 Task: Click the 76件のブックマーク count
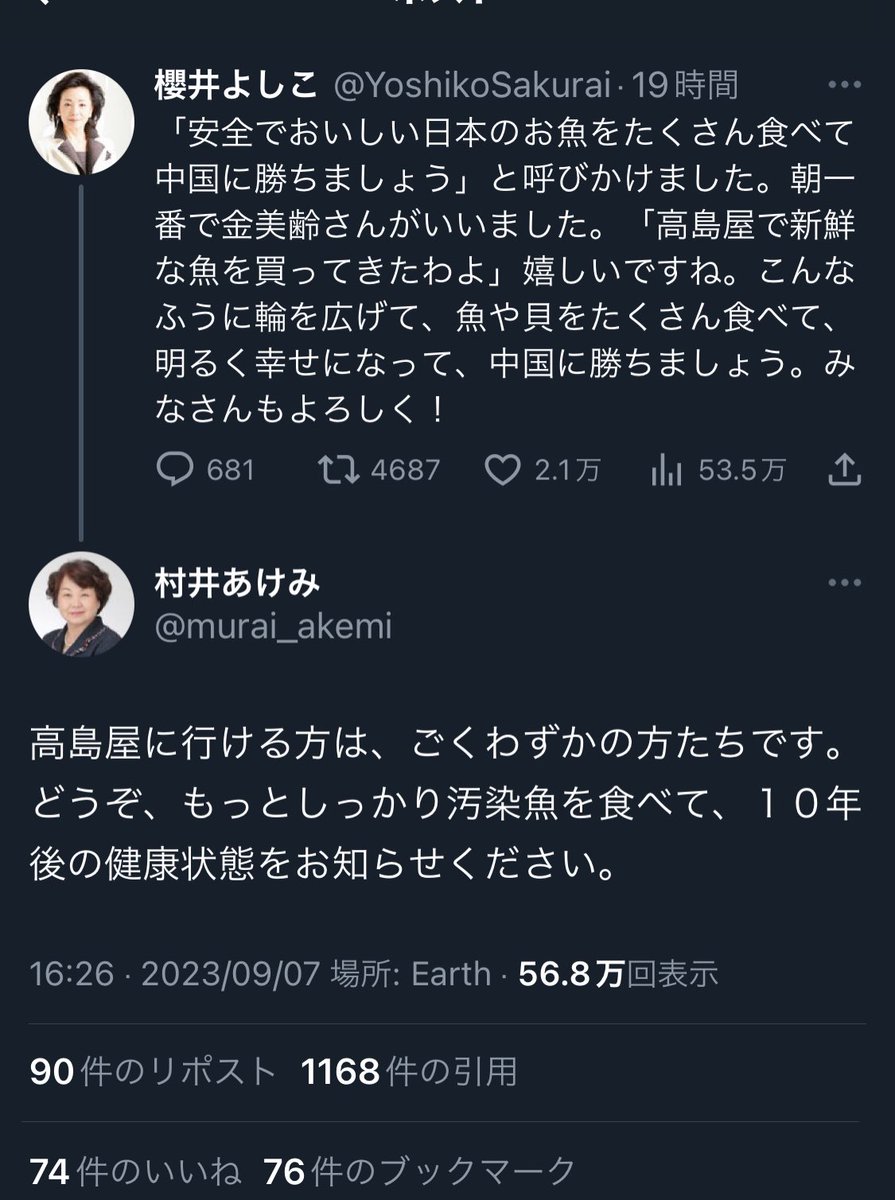click(419, 1171)
